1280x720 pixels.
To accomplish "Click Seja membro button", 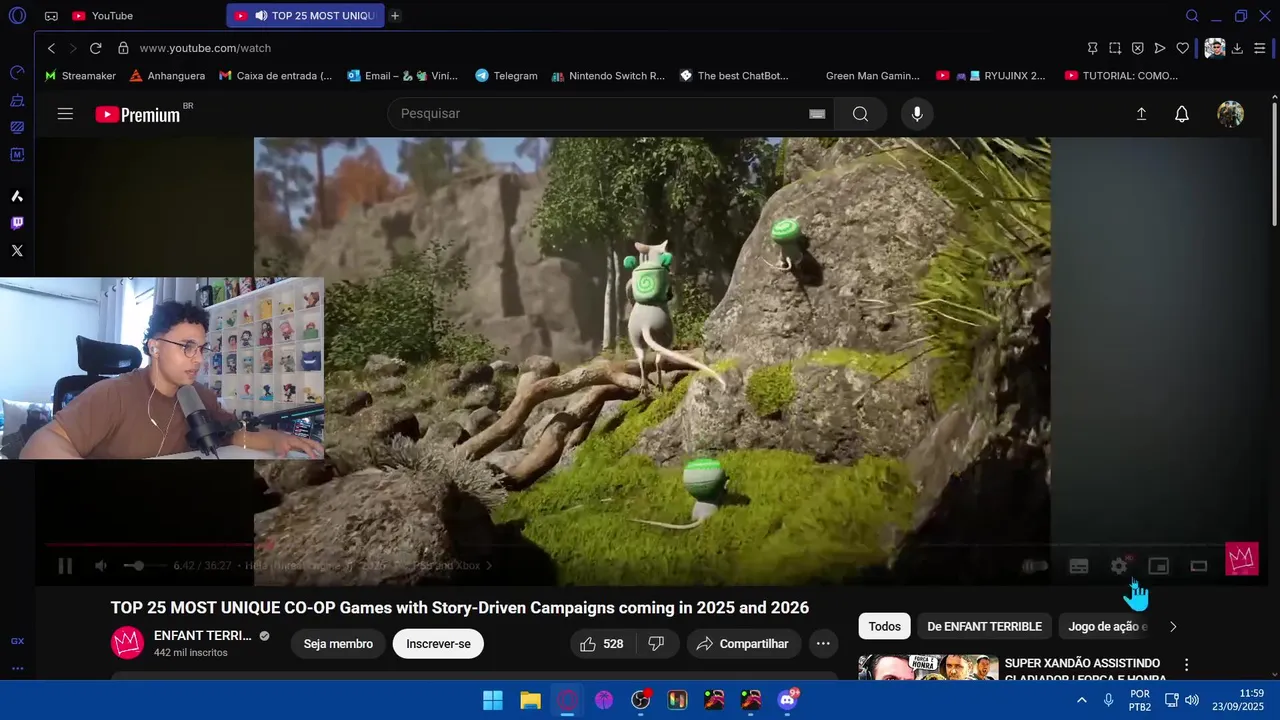I will coord(338,644).
